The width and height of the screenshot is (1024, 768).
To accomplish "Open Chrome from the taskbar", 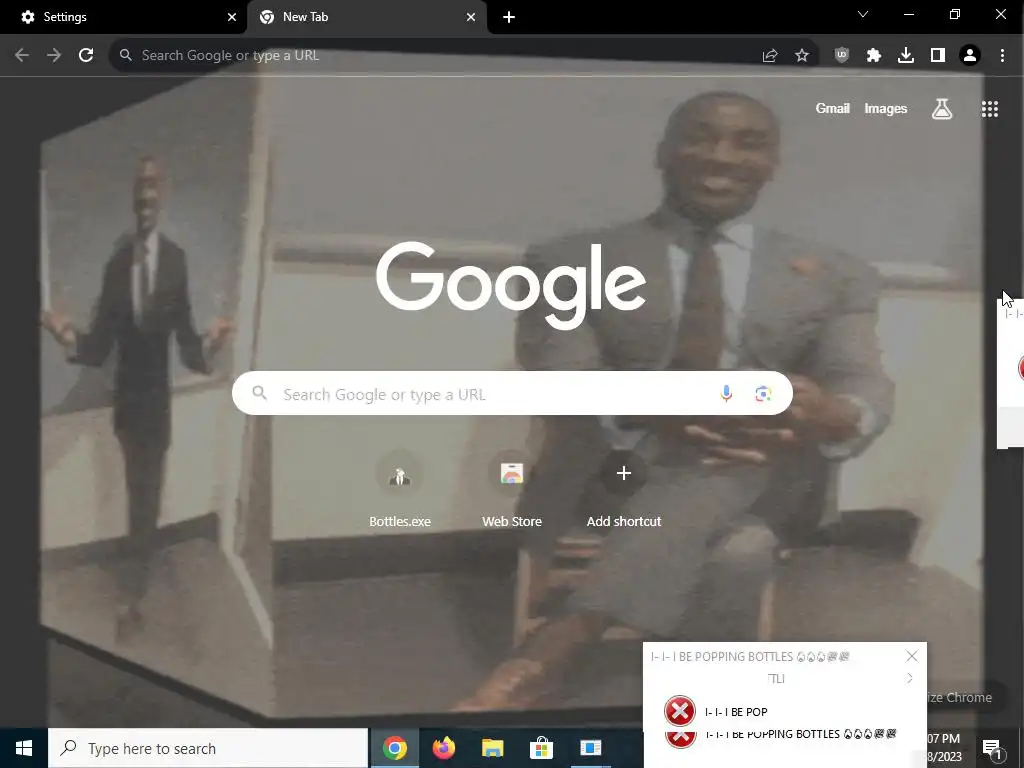I will (x=394, y=748).
